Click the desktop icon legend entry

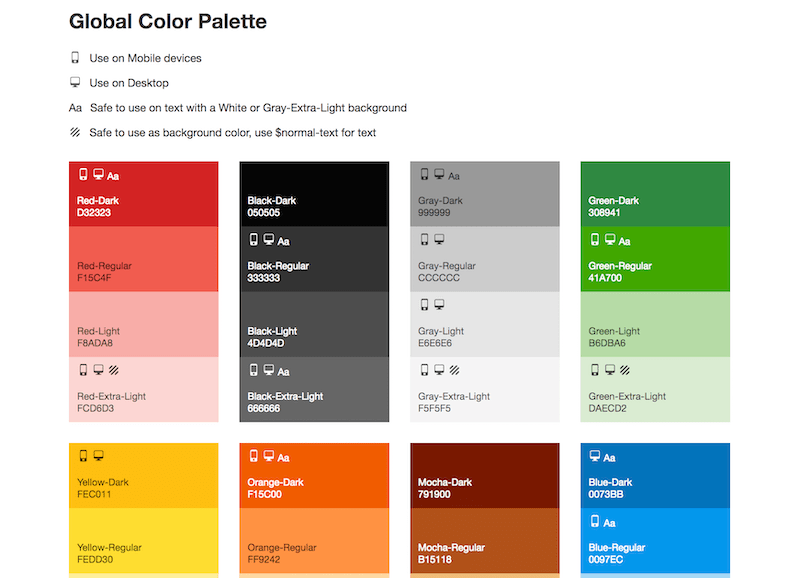(75, 82)
